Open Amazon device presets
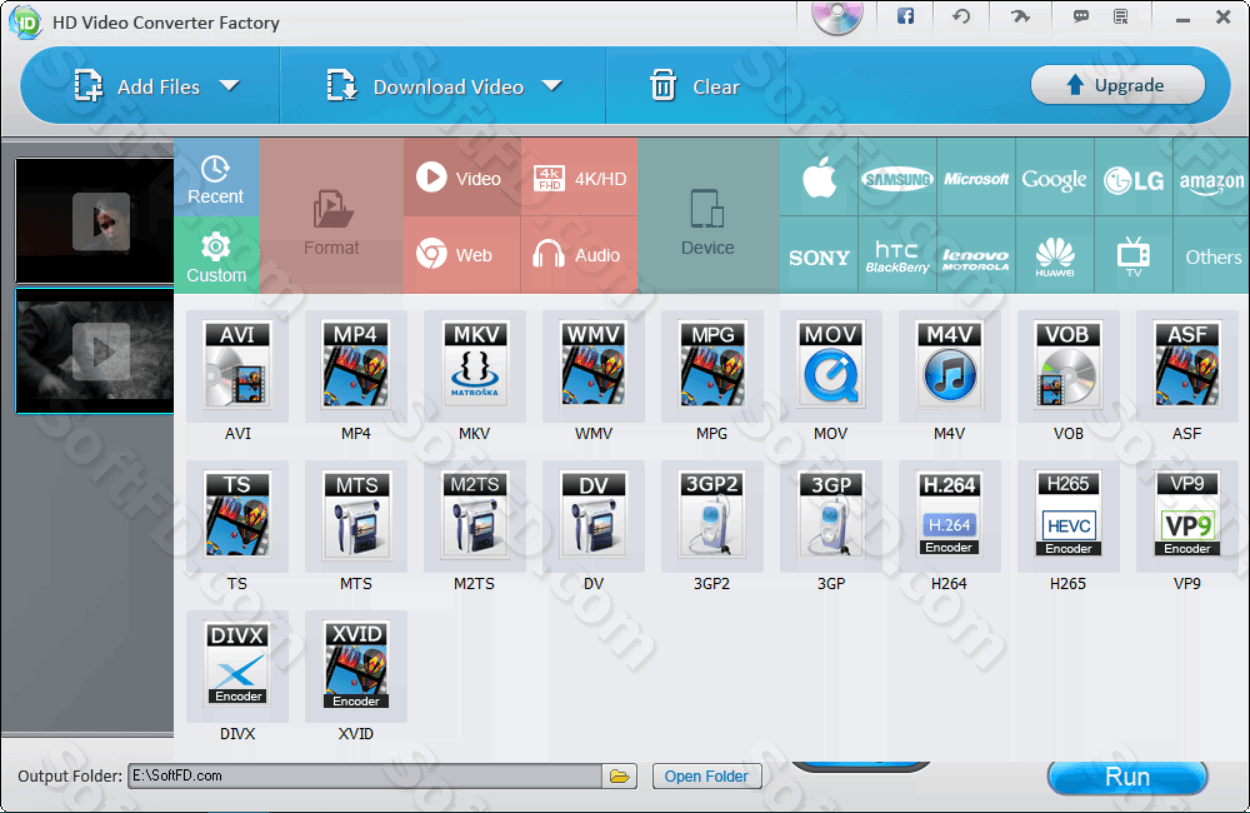The image size is (1250, 813). point(1211,178)
